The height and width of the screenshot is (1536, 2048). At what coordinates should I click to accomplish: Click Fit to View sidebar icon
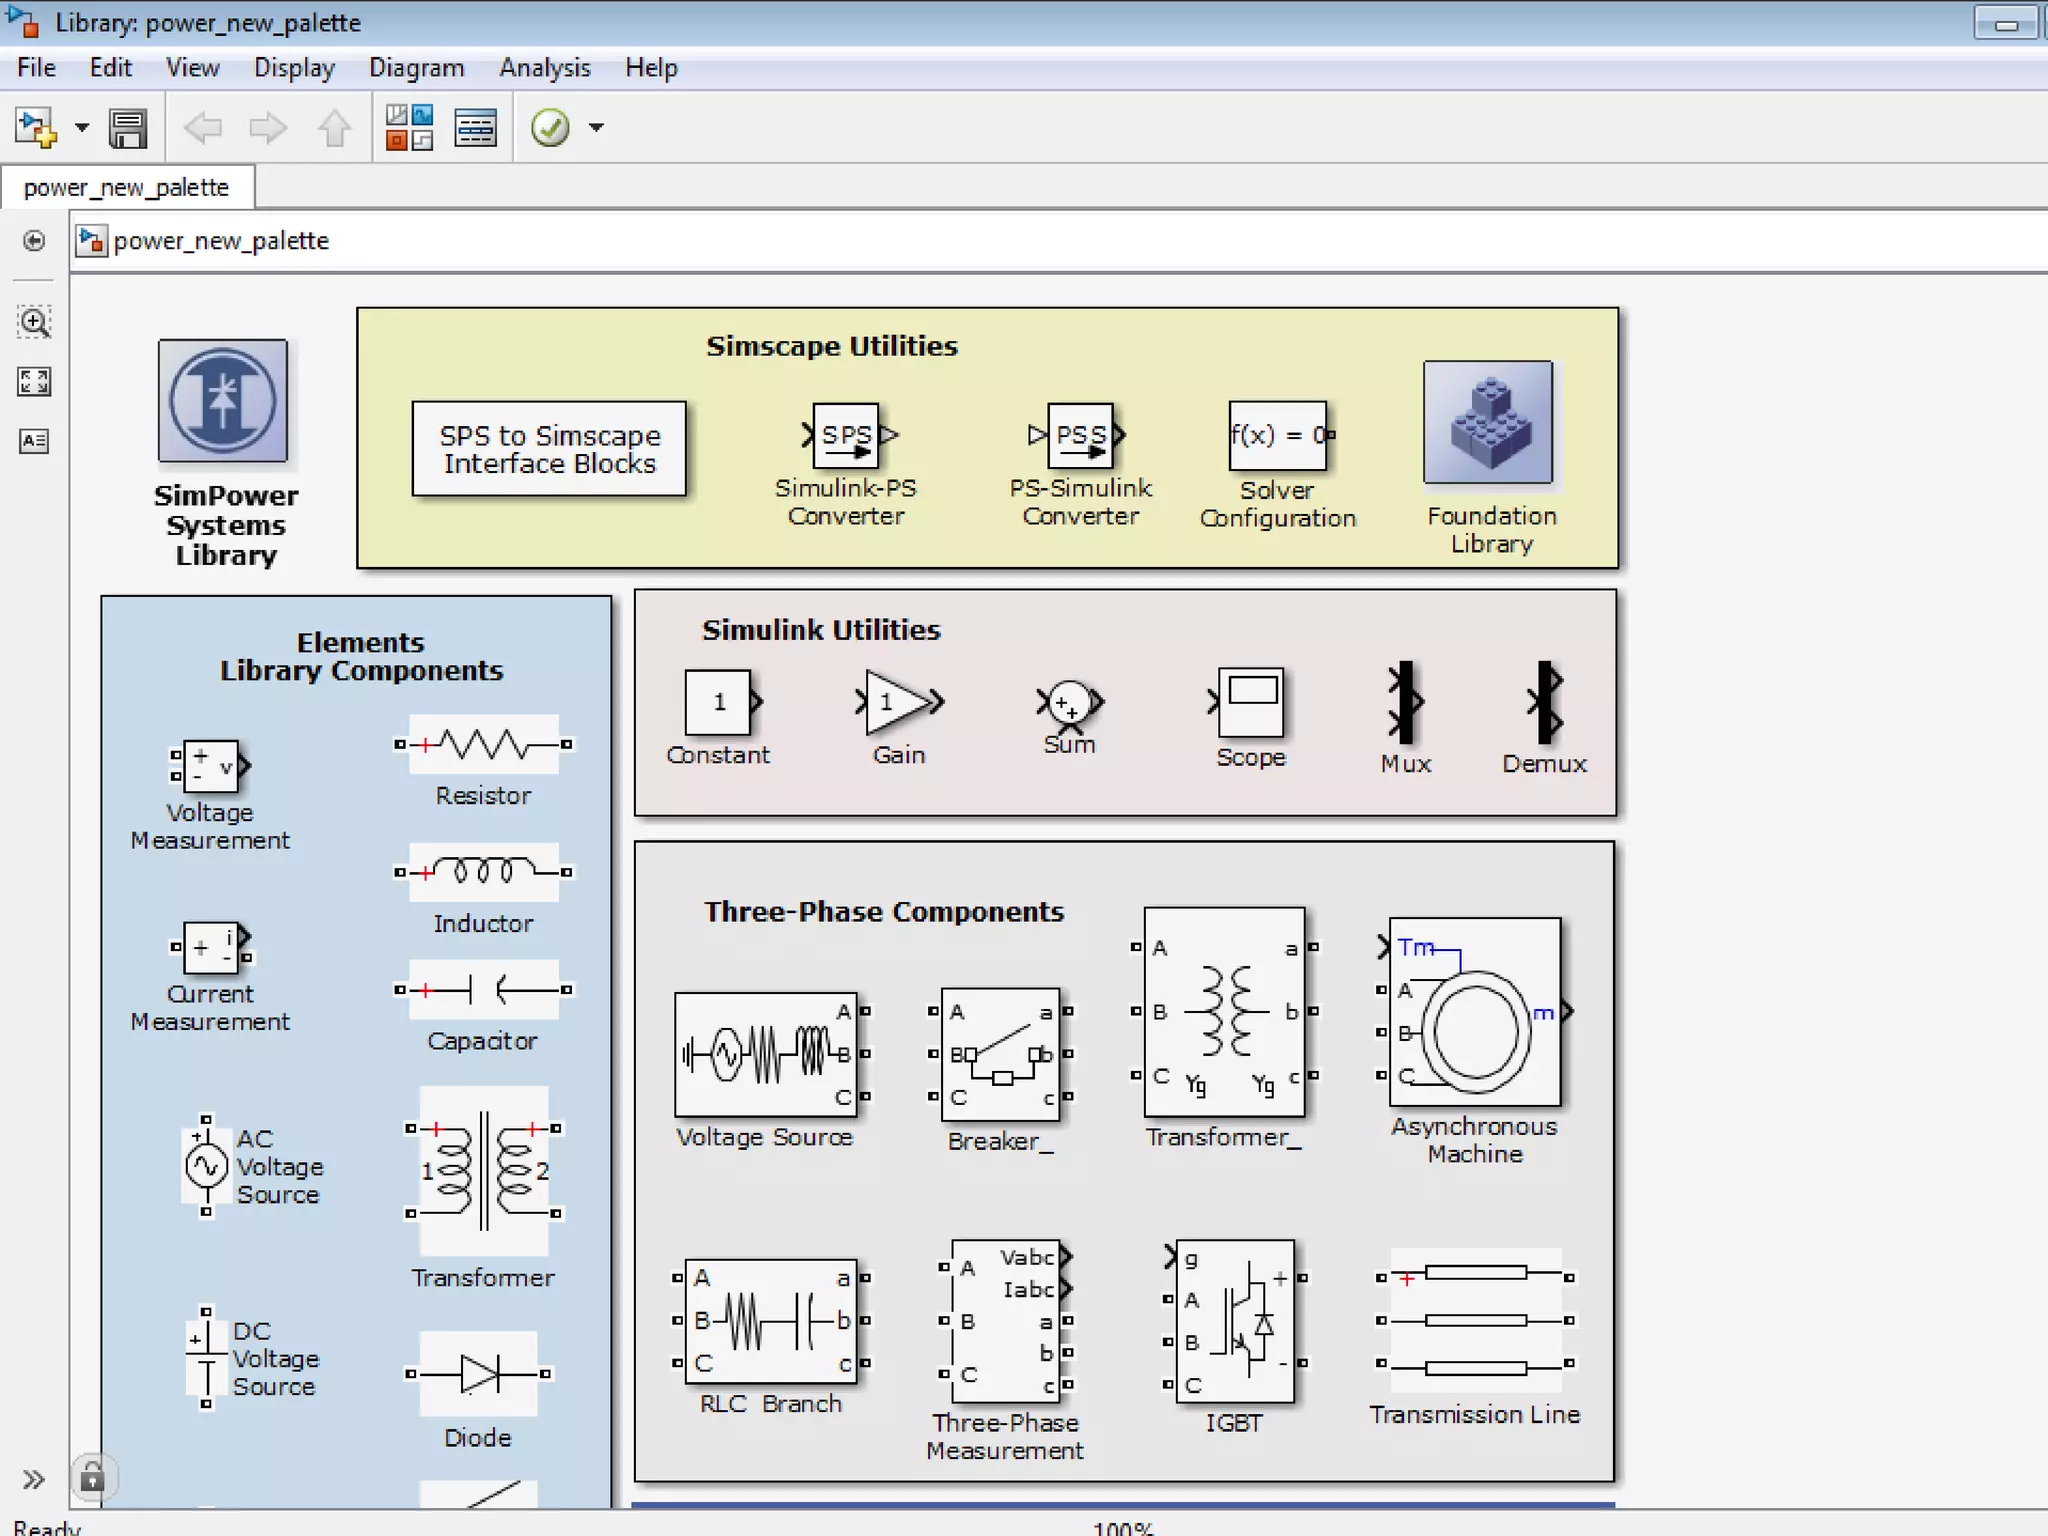[x=34, y=381]
